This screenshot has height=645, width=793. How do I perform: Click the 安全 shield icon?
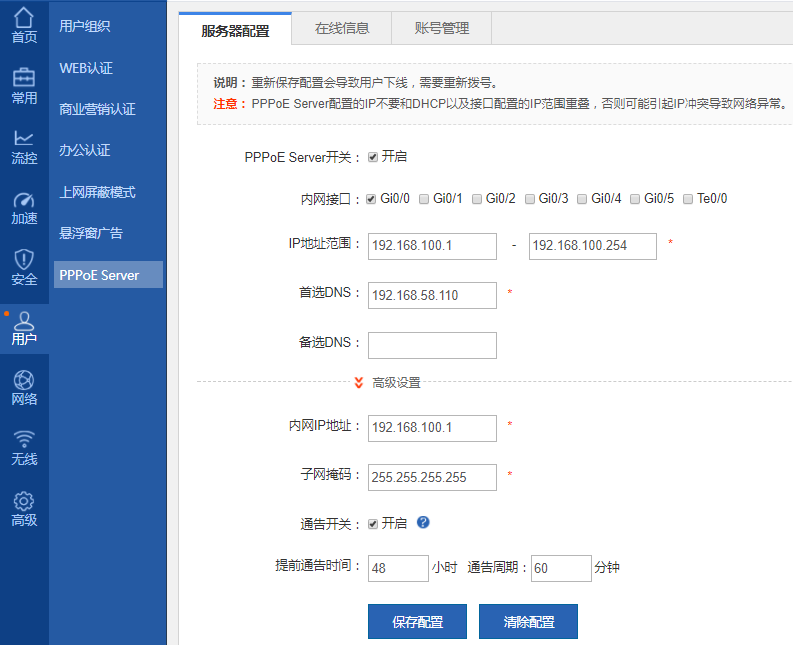coord(24,260)
